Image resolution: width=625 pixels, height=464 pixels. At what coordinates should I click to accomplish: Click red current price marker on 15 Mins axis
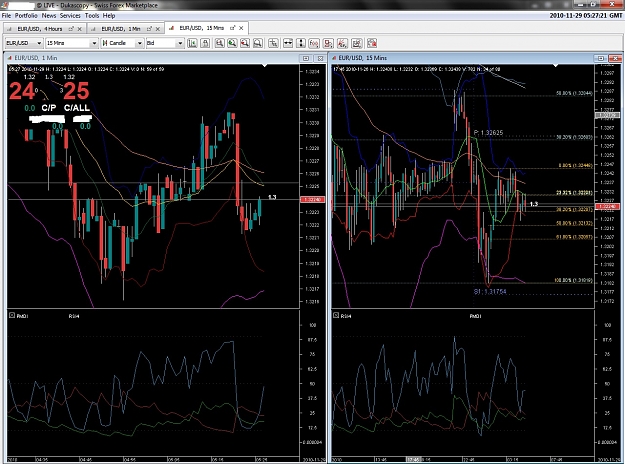coord(607,206)
